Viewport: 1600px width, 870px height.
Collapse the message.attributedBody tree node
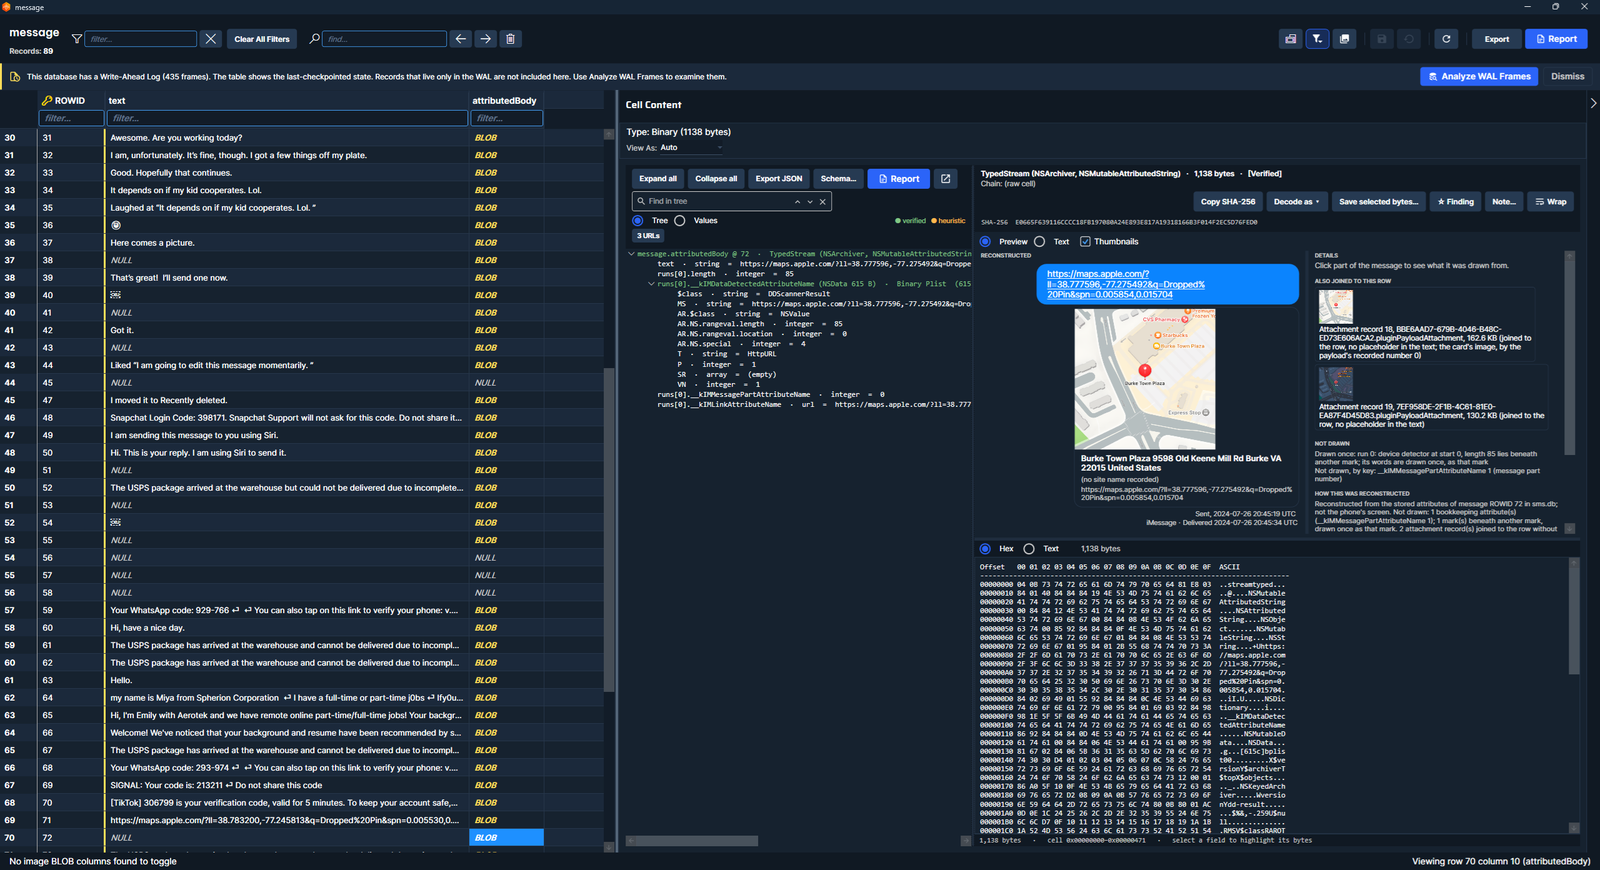631,254
